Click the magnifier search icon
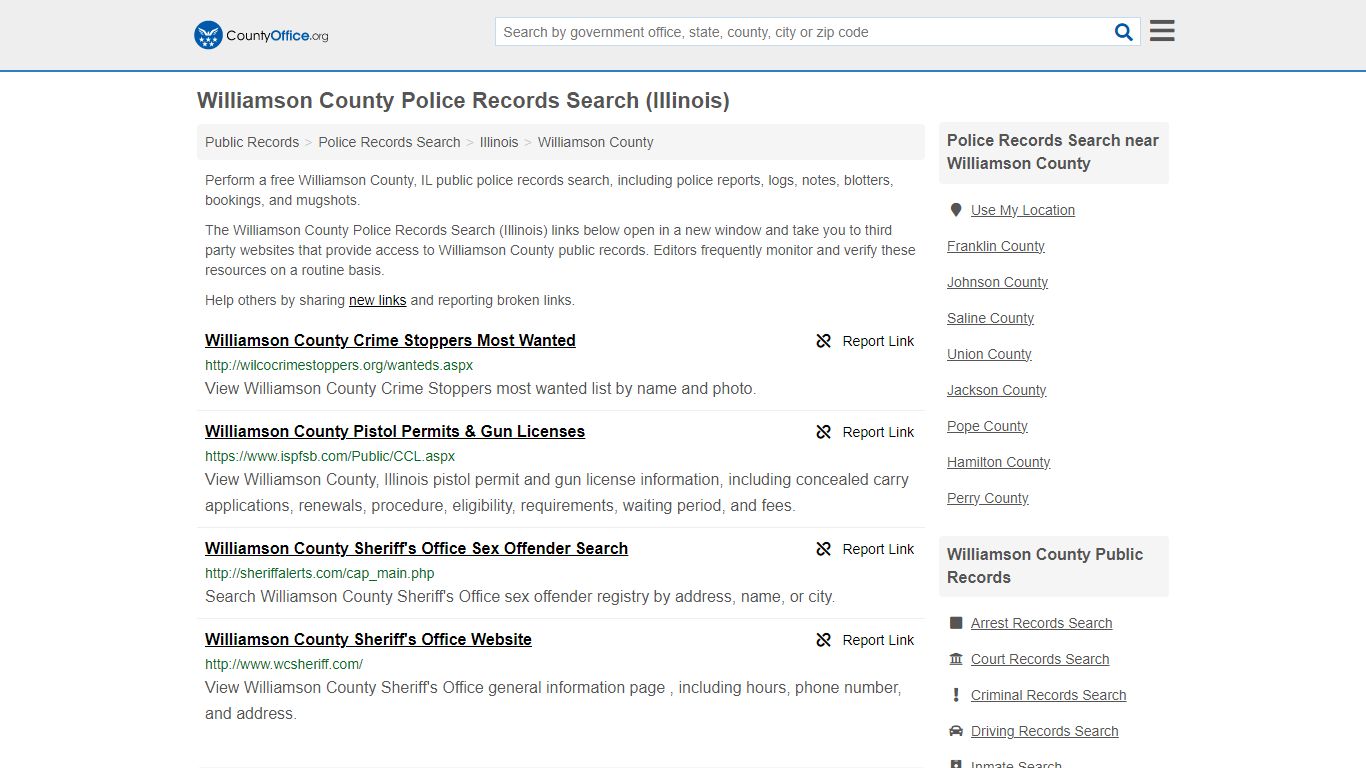Image resolution: width=1366 pixels, height=768 pixels. (x=1124, y=32)
